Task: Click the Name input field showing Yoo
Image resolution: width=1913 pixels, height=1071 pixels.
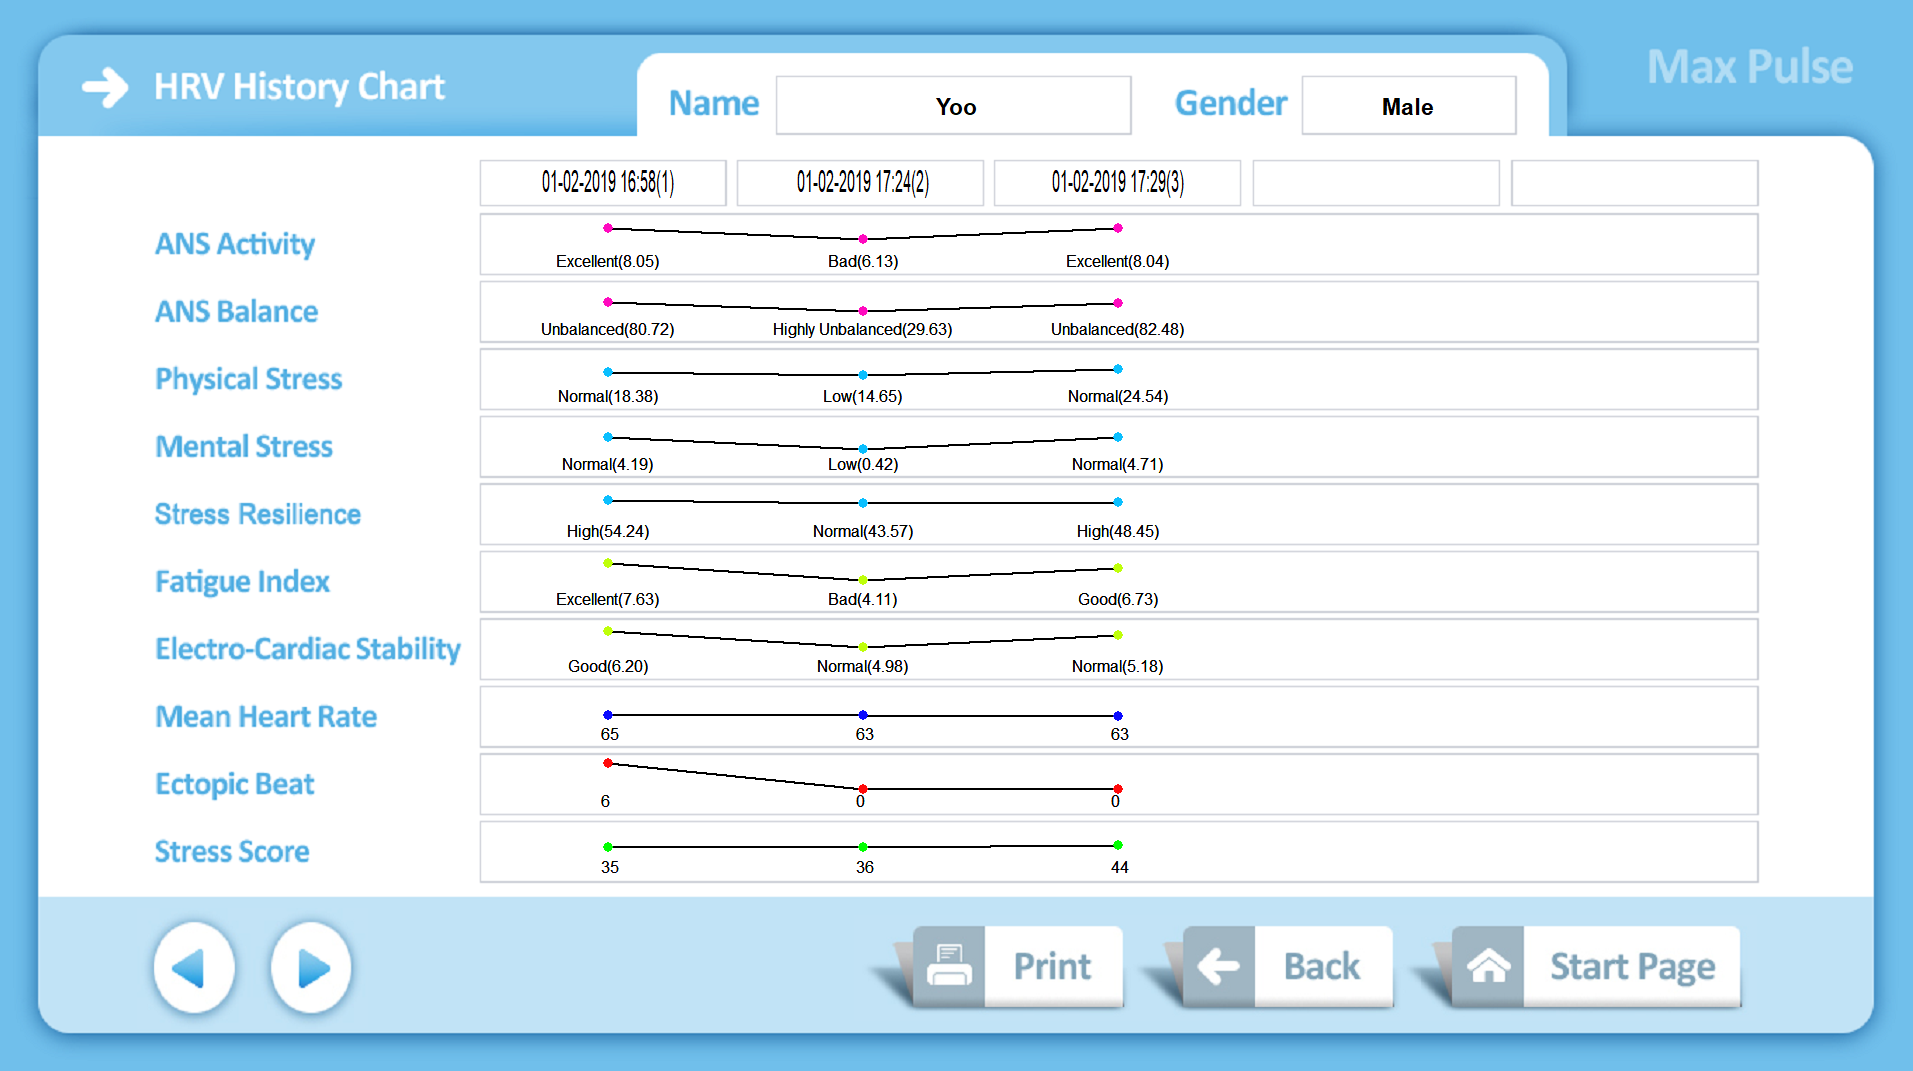Action: pos(953,106)
